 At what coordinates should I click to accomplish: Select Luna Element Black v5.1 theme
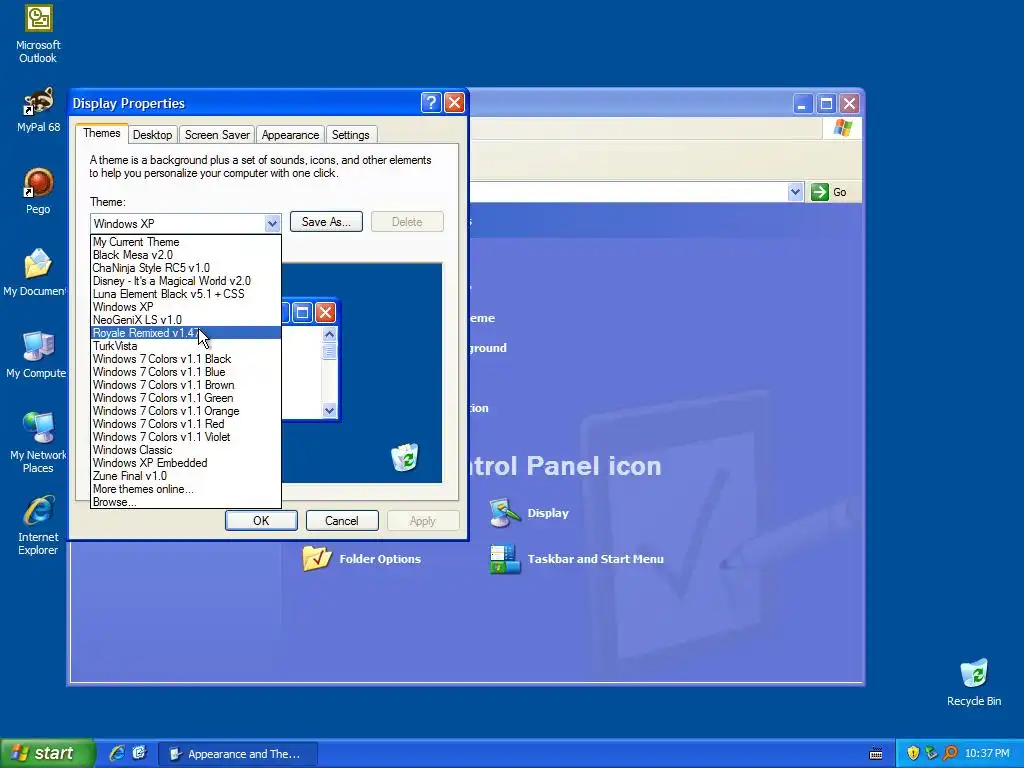[186, 294]
